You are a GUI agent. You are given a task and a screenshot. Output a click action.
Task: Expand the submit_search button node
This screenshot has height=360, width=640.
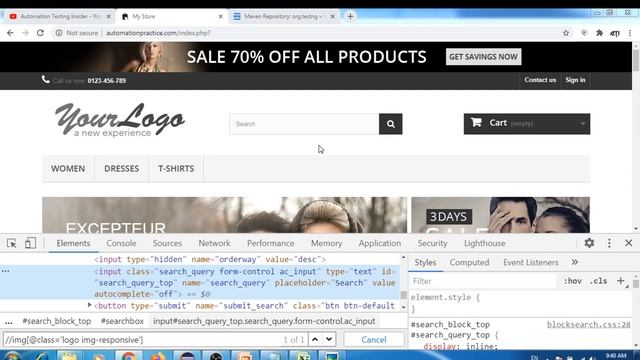point(89,305)
